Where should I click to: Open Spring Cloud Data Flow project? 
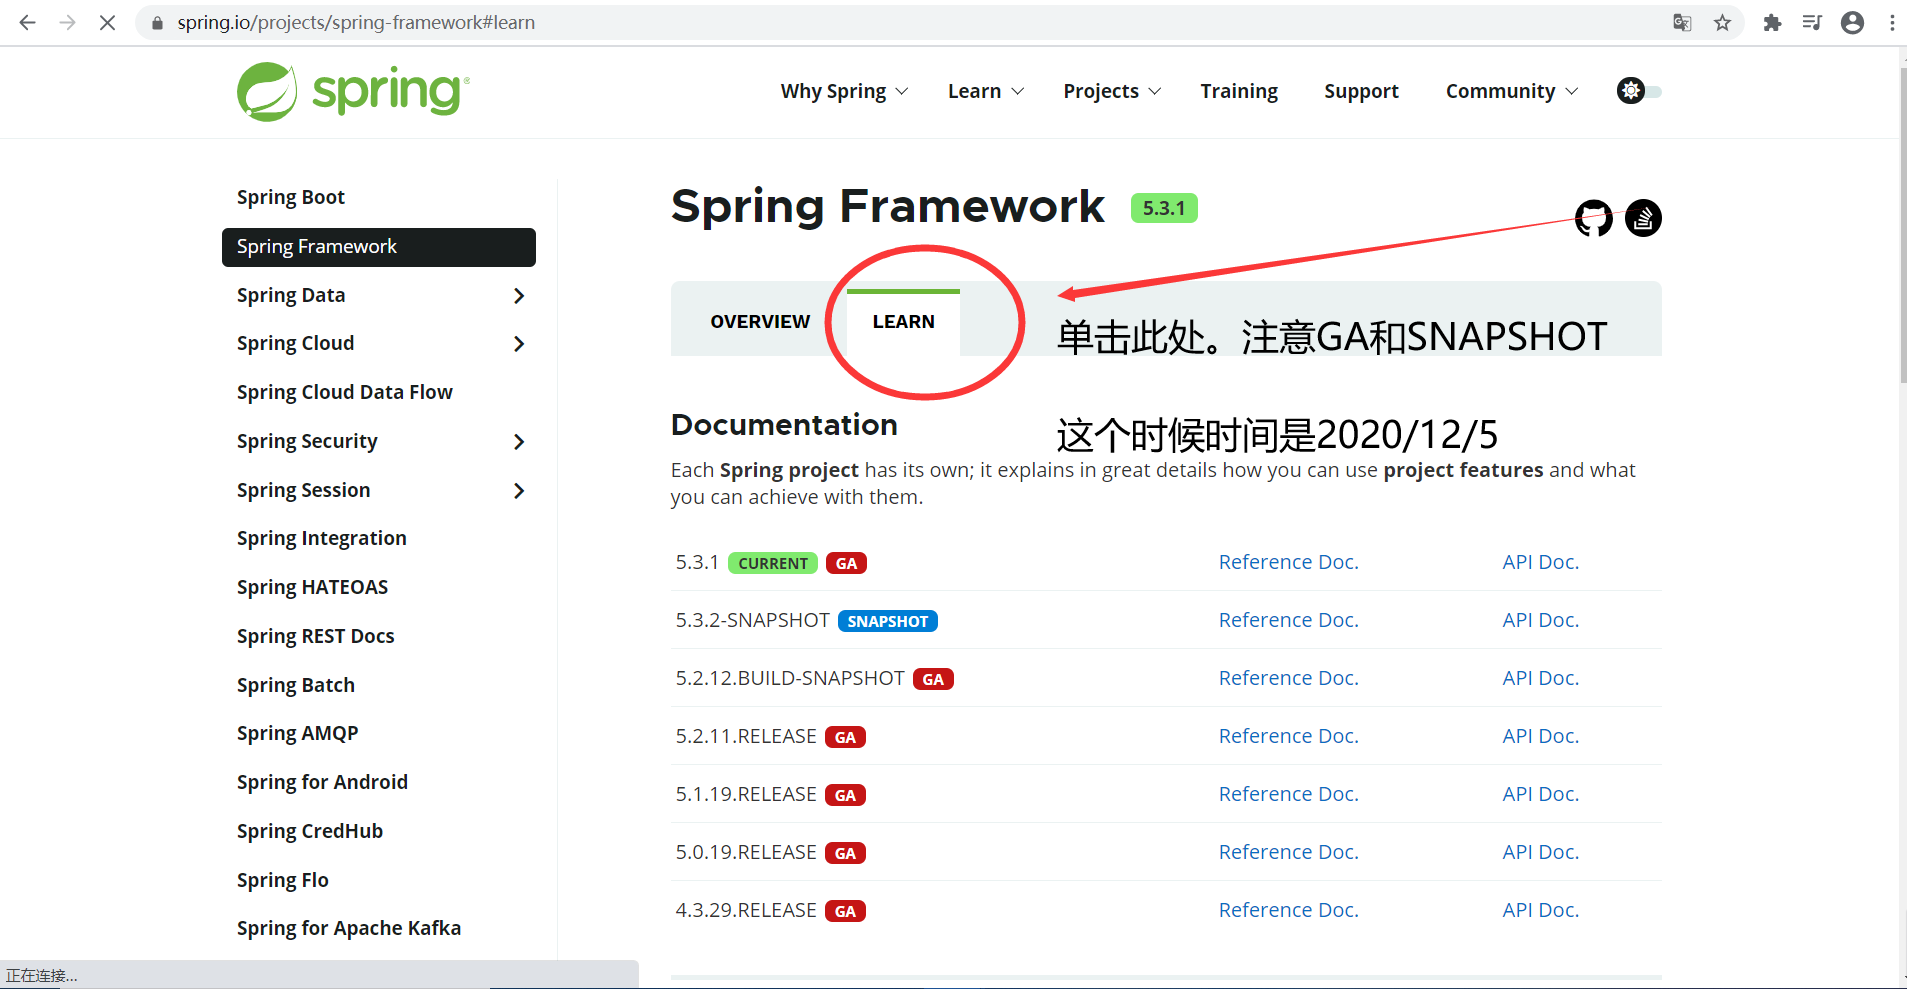point(344,392)
